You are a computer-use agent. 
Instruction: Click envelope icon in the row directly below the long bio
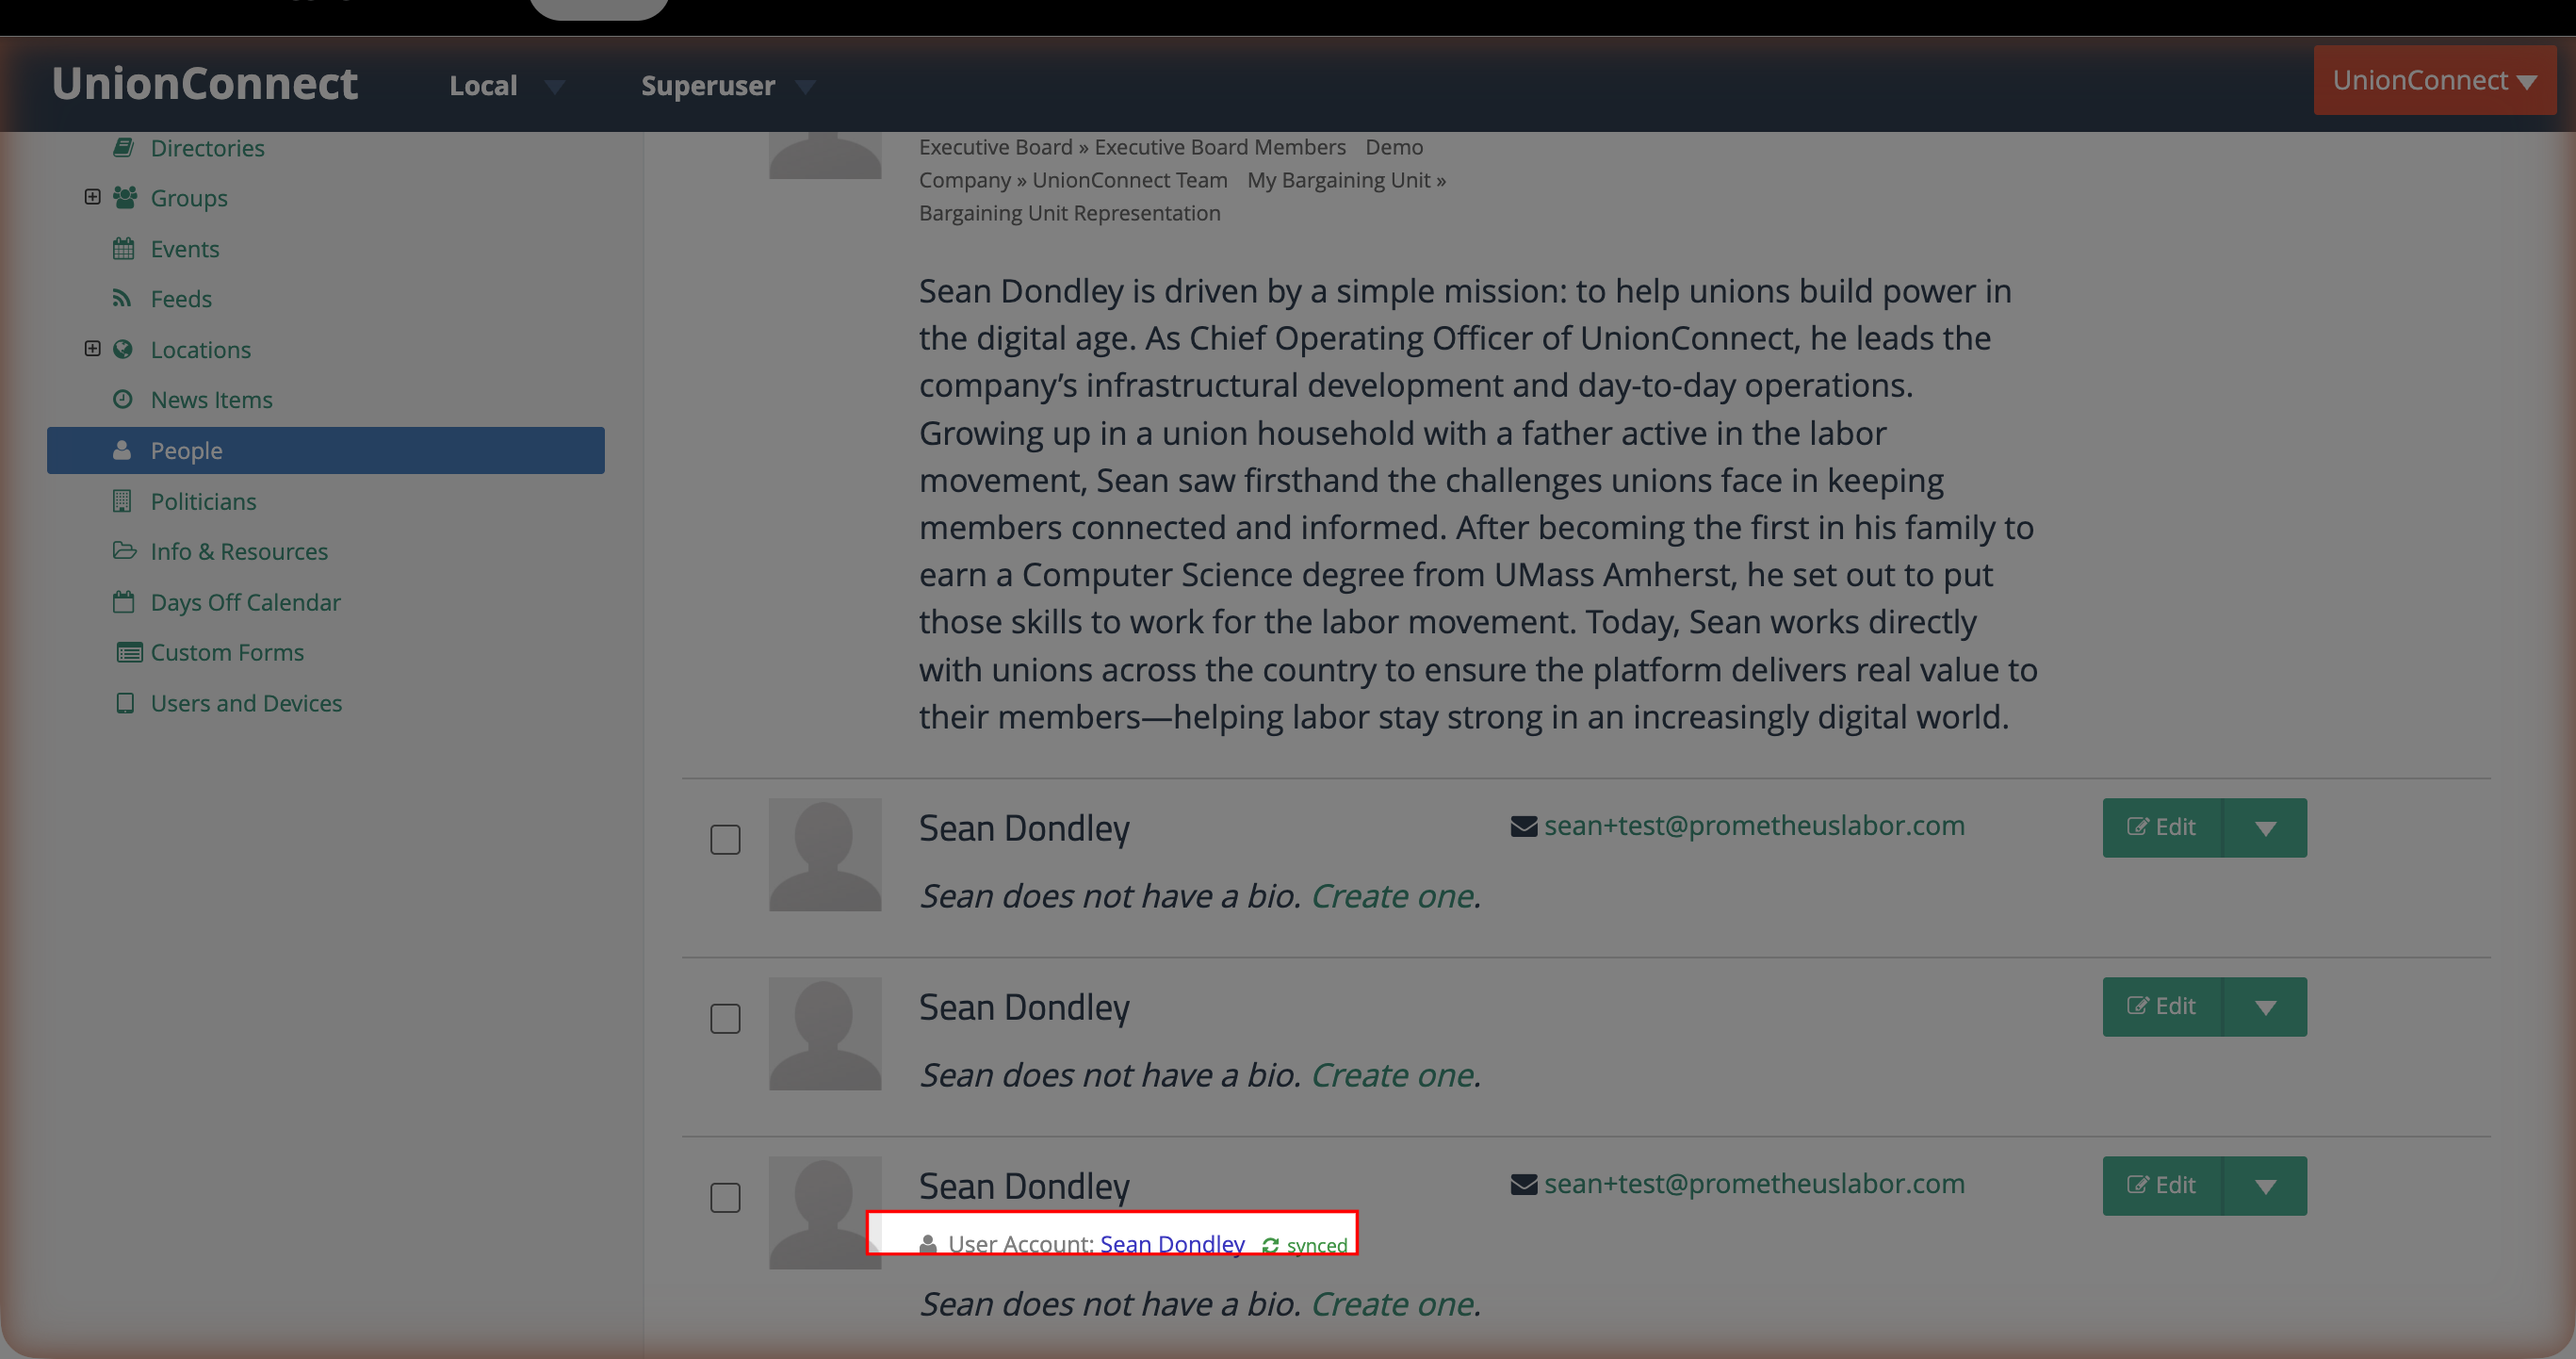[1523, 826]
